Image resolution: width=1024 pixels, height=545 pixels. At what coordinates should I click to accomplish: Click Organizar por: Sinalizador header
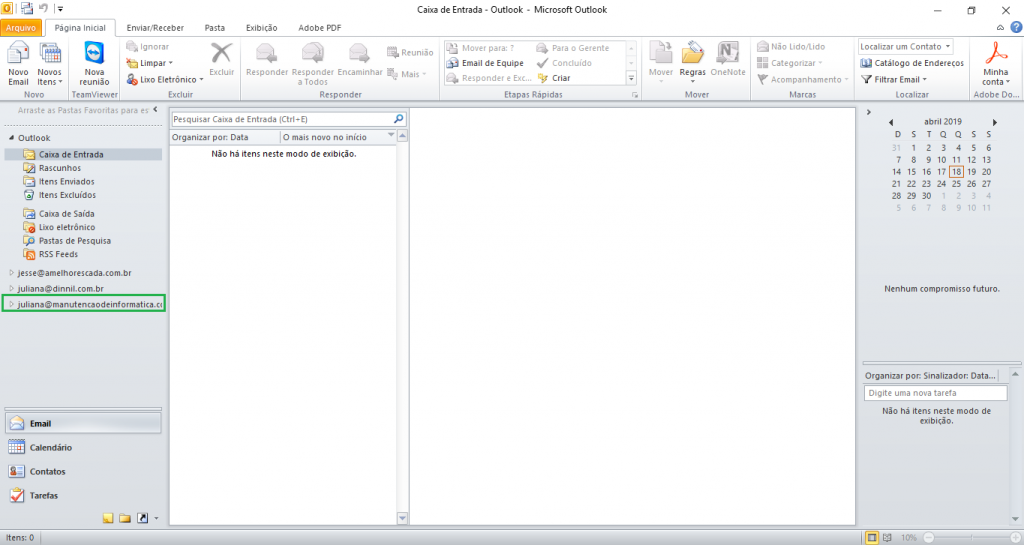[930, 375]
